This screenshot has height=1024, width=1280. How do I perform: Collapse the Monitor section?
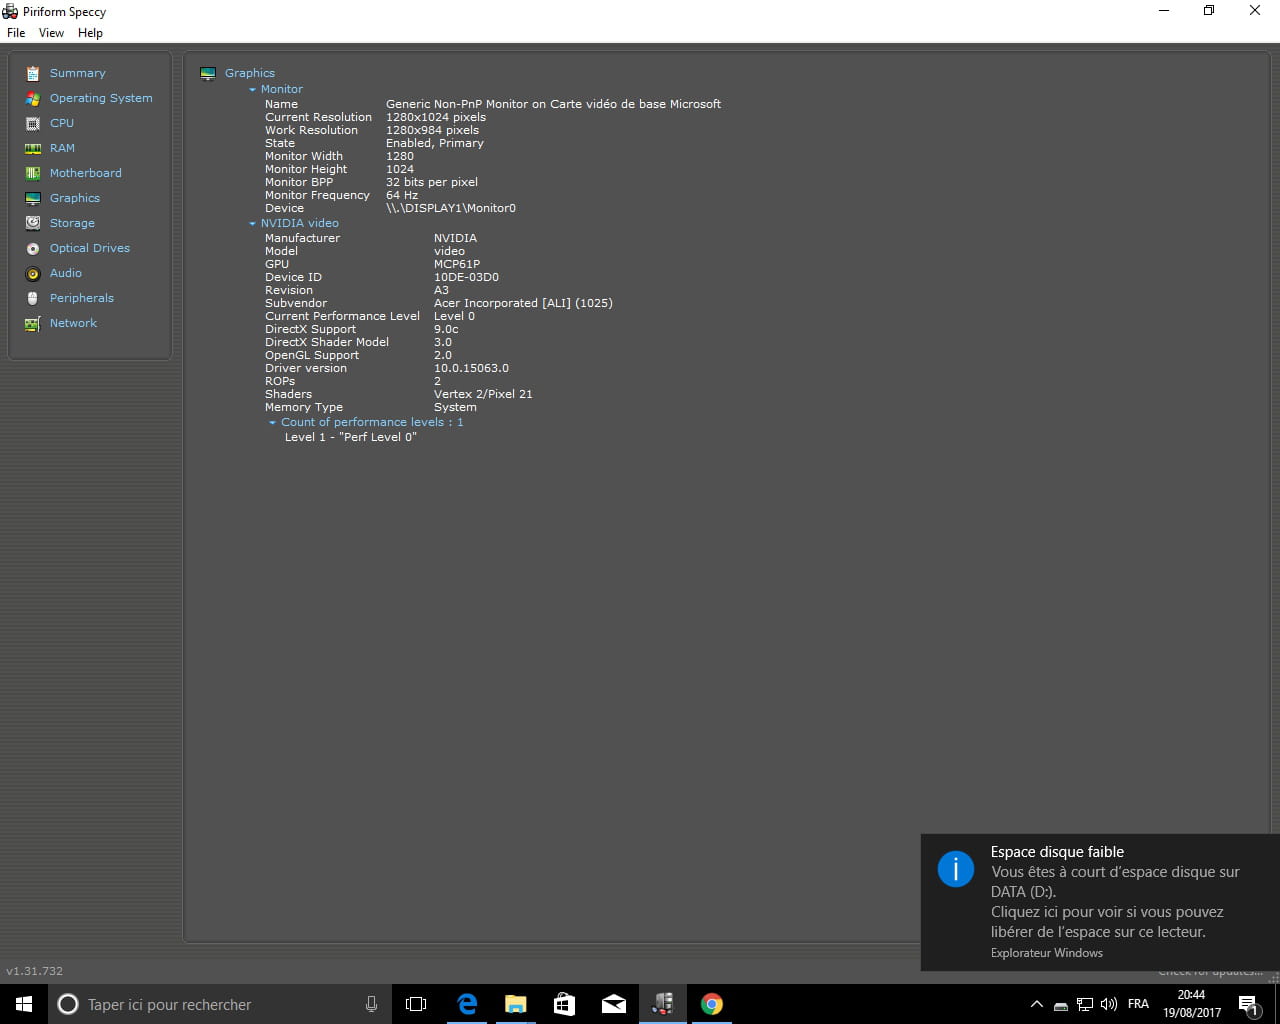coord(252,89)
